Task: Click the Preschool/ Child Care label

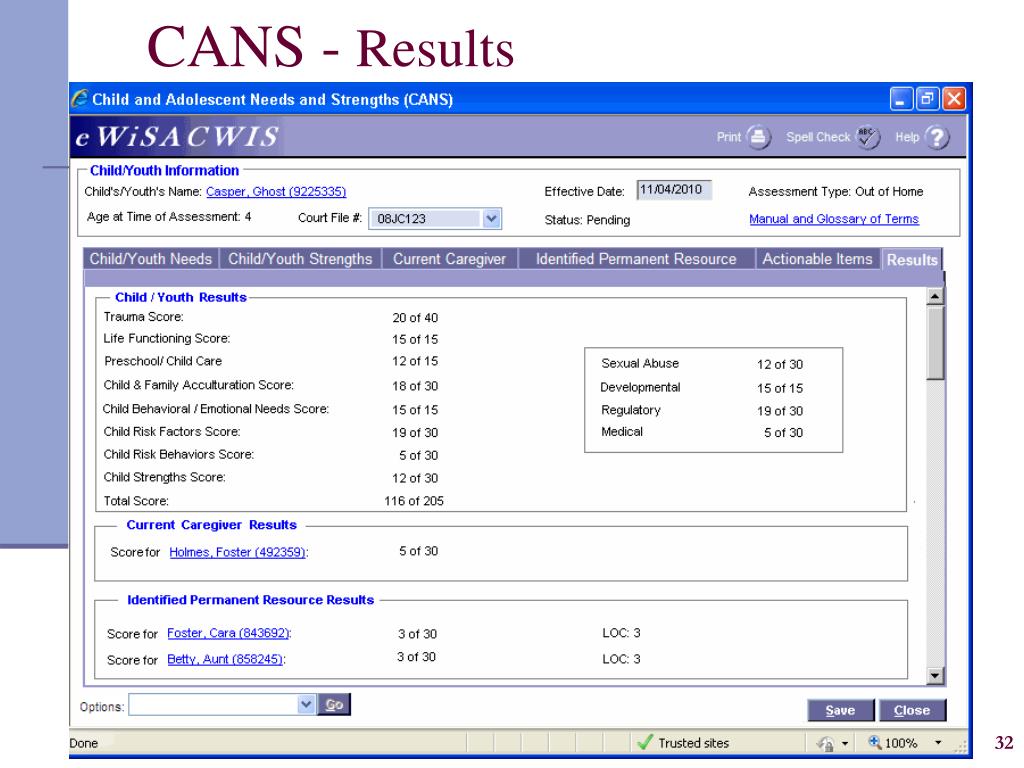Action: (163, 361)
